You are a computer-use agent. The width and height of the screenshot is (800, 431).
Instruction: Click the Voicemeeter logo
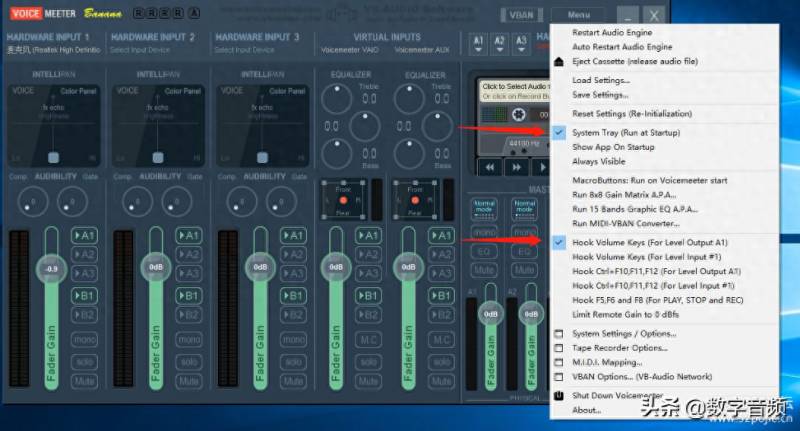point(43,13)
